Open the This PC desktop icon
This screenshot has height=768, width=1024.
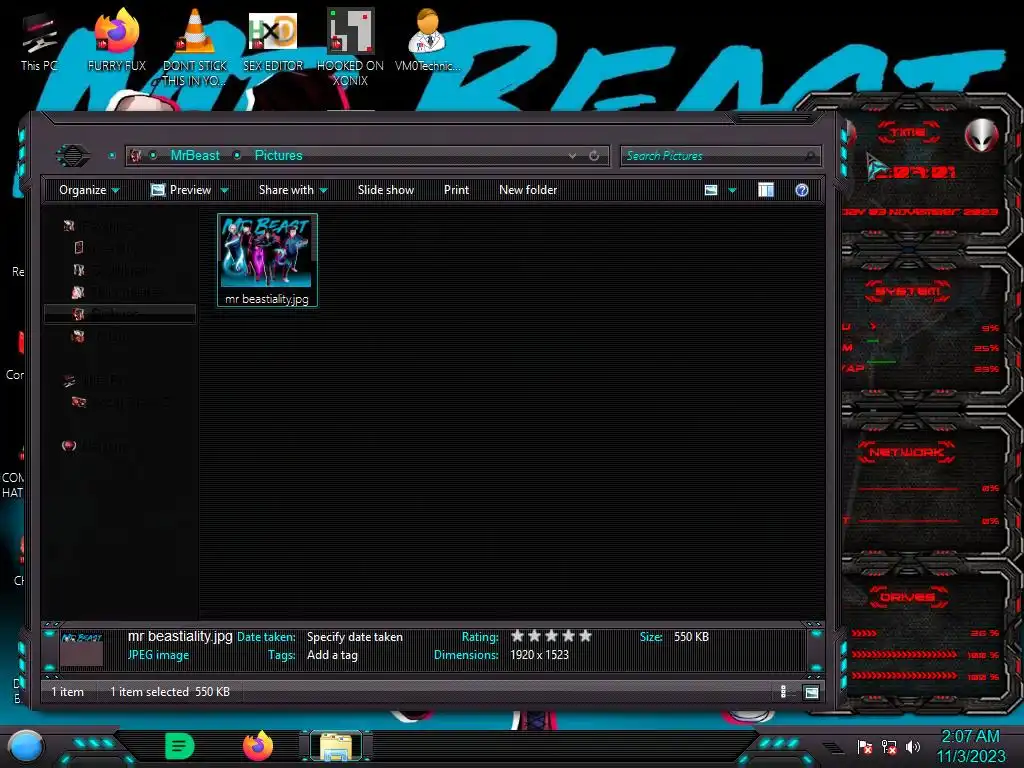click(x=39, y=40)
